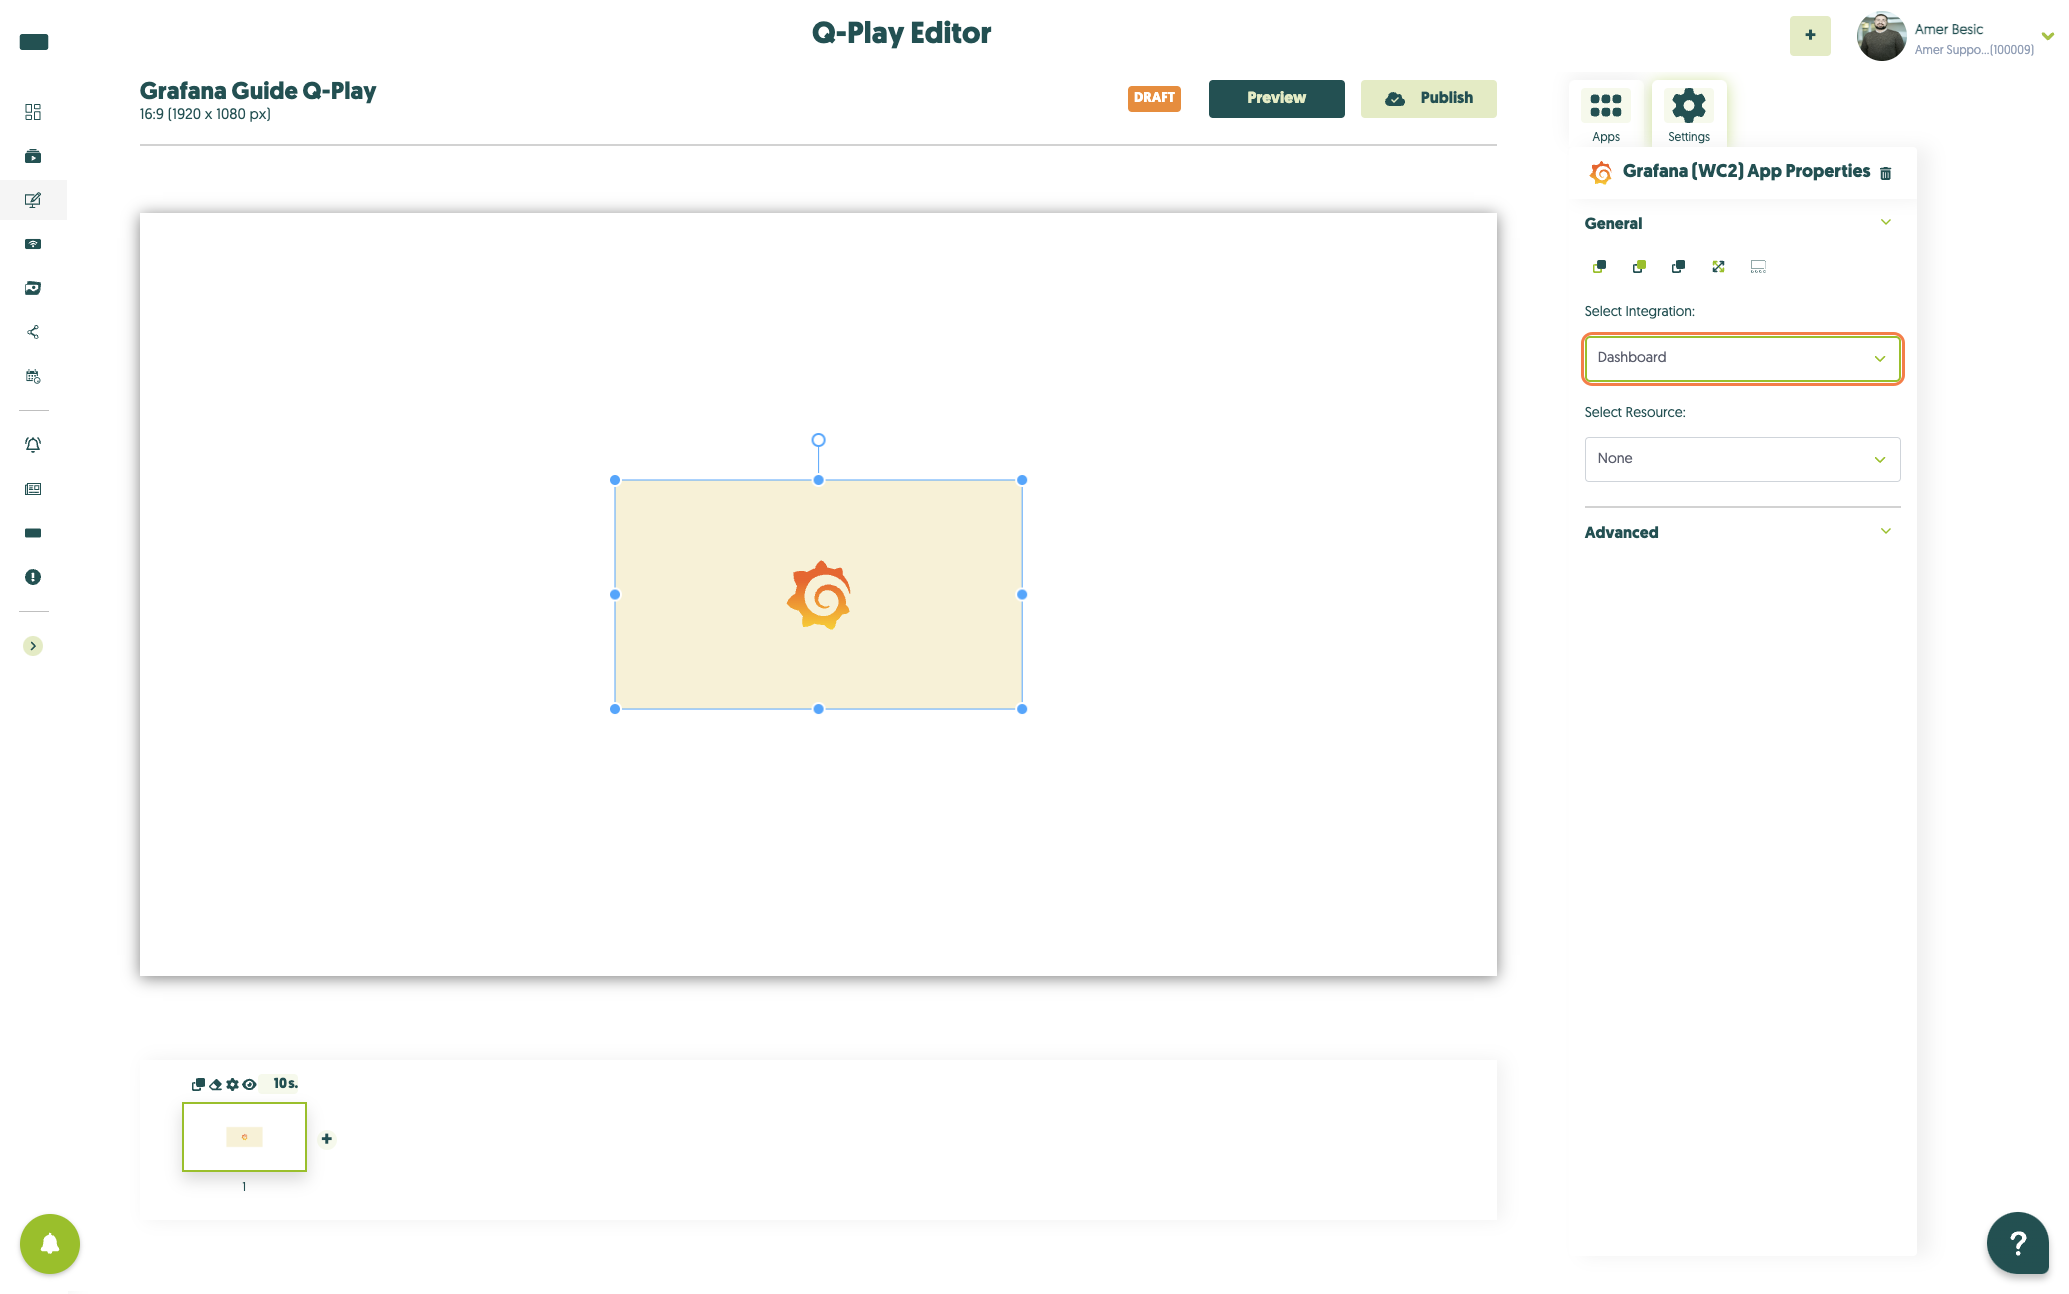Expand the sidebar with the chevron button
The height and width of the screenshot is (1294, 2069).
tap(33, 646)
